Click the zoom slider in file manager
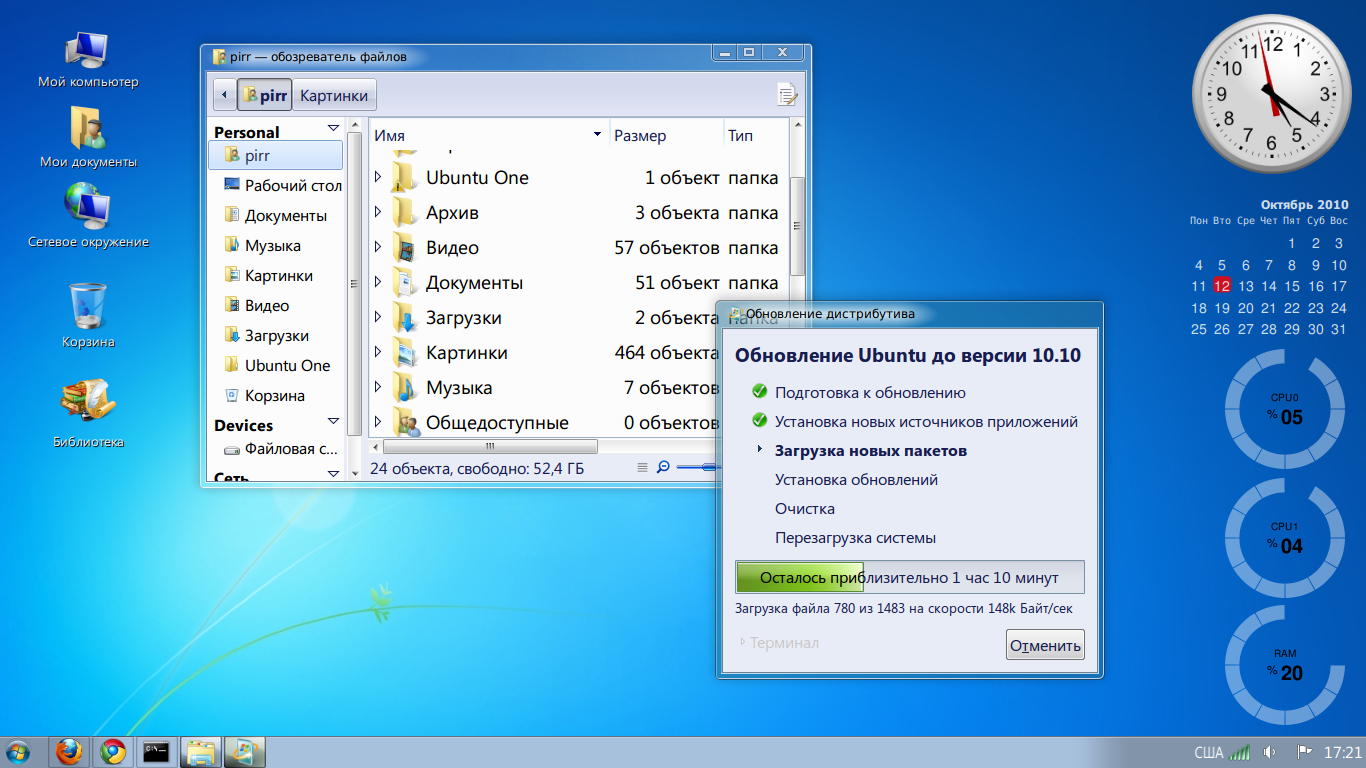Screen dimensions: 1366x768 tap(698, 467)
